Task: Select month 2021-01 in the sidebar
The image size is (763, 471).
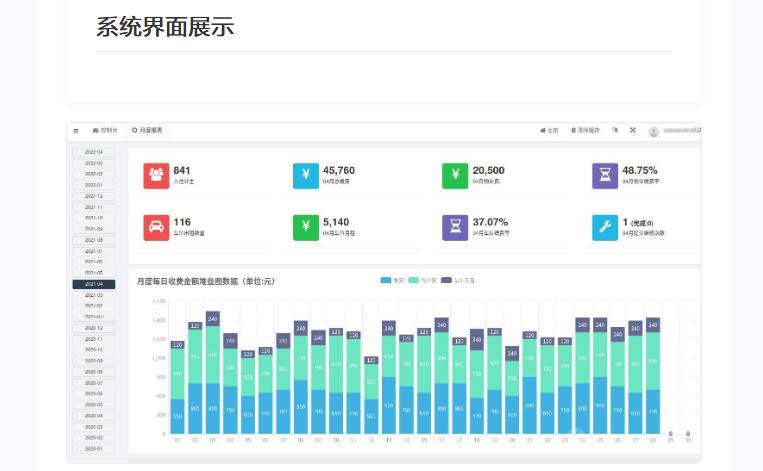Action: coord(94,317)
